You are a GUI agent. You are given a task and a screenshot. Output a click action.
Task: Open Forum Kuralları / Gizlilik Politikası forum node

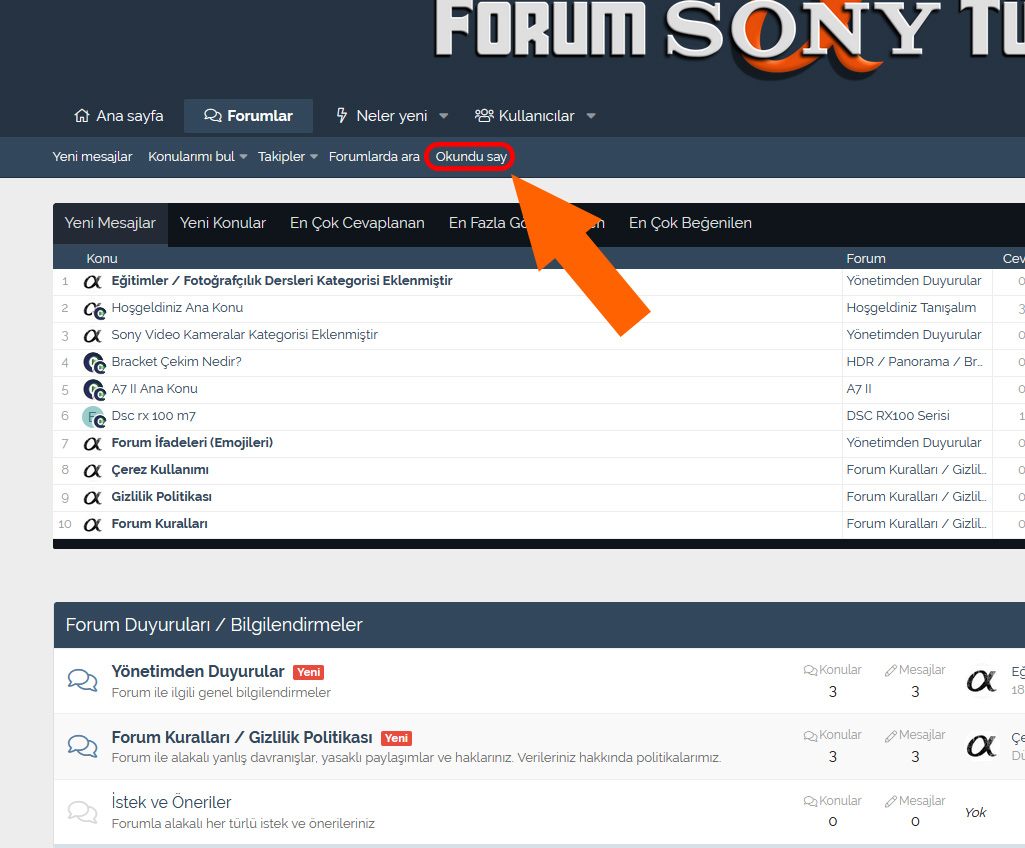click(x=242, y=738)
